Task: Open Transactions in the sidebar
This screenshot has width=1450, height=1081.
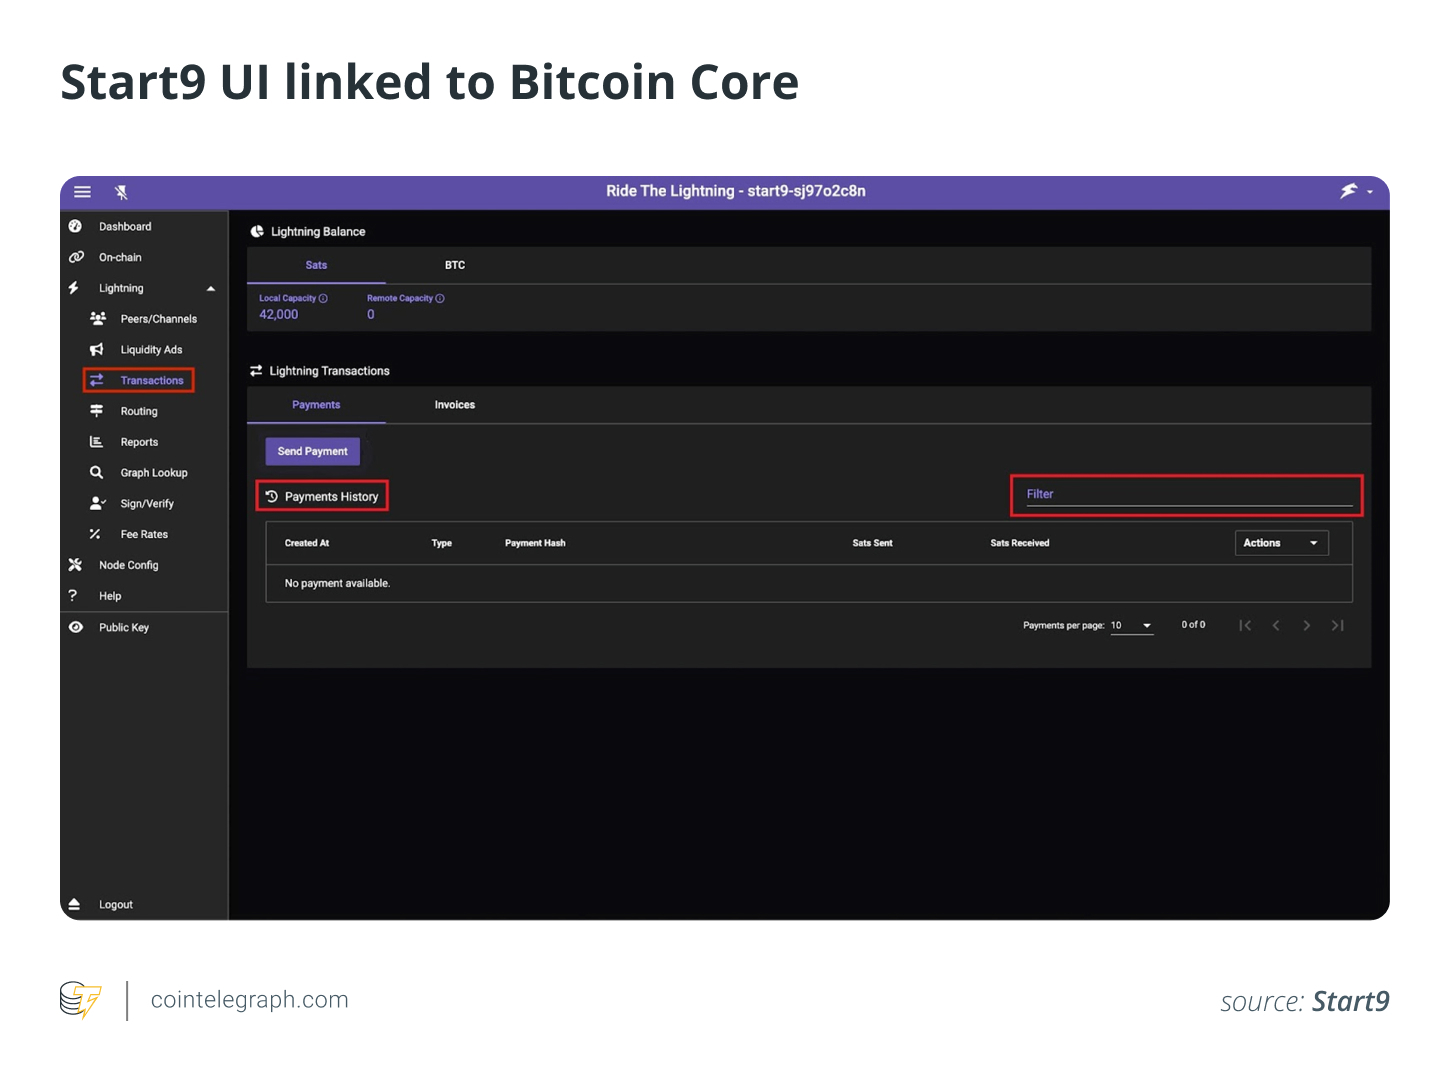Action: tap(151, 381)
